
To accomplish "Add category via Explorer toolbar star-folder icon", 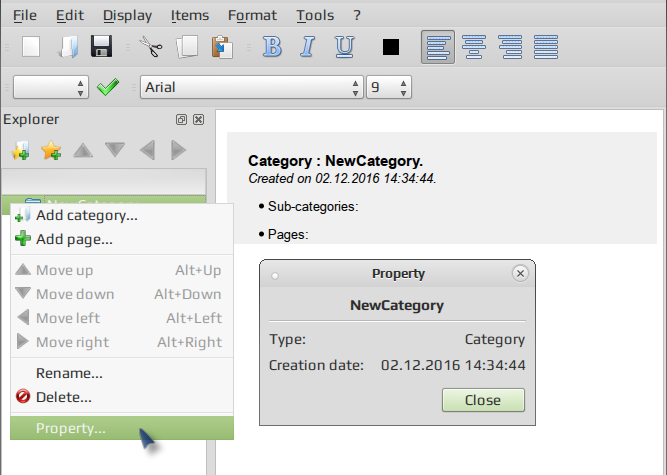I will click(20, 150).
